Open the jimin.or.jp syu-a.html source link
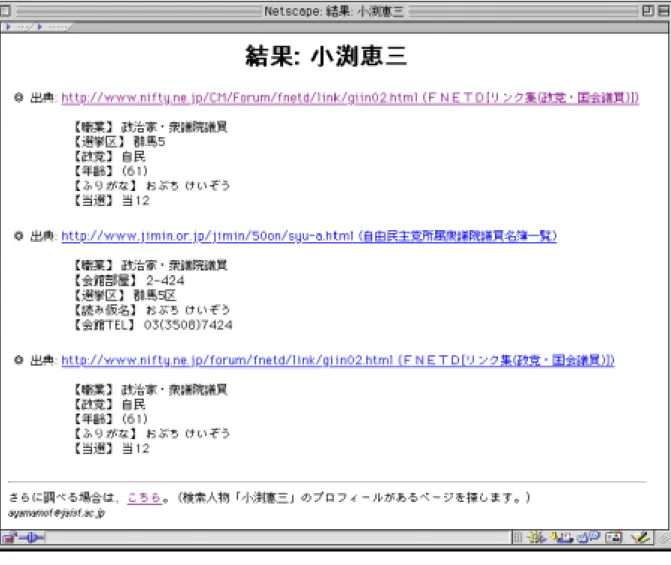This screenshot has width=671, height=565. coord(309,236)
